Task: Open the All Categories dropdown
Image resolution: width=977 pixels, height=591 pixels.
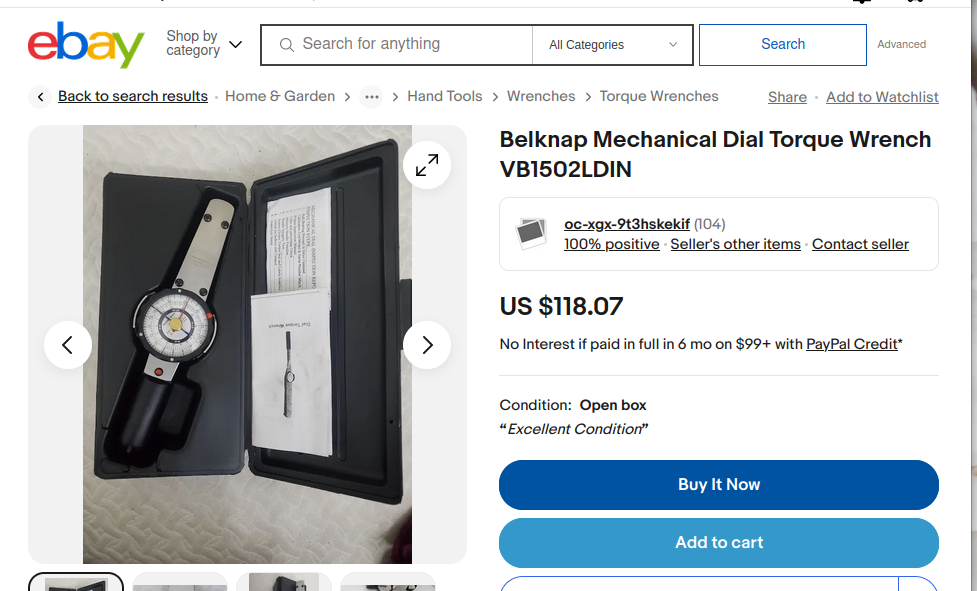Action: pyautogui.click(x=613, y=45)
